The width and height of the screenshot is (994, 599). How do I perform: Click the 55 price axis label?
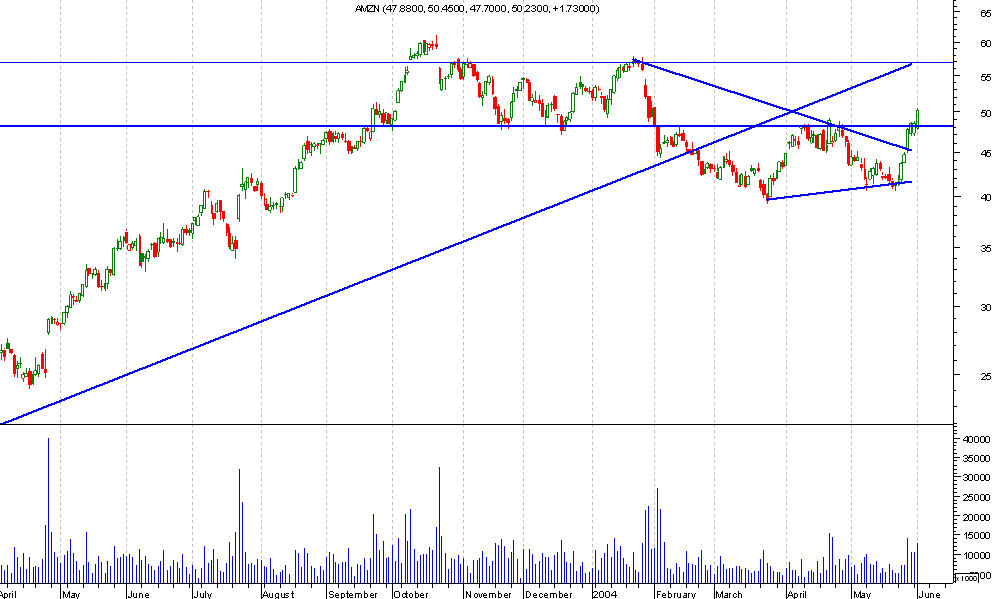coord(986,77)
